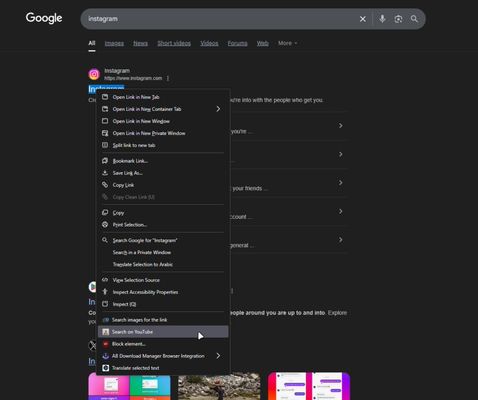Image resolution: width=478 pixels, height=400 pixels.
Task: Go to the Google logo homepage
Action: 44,18
